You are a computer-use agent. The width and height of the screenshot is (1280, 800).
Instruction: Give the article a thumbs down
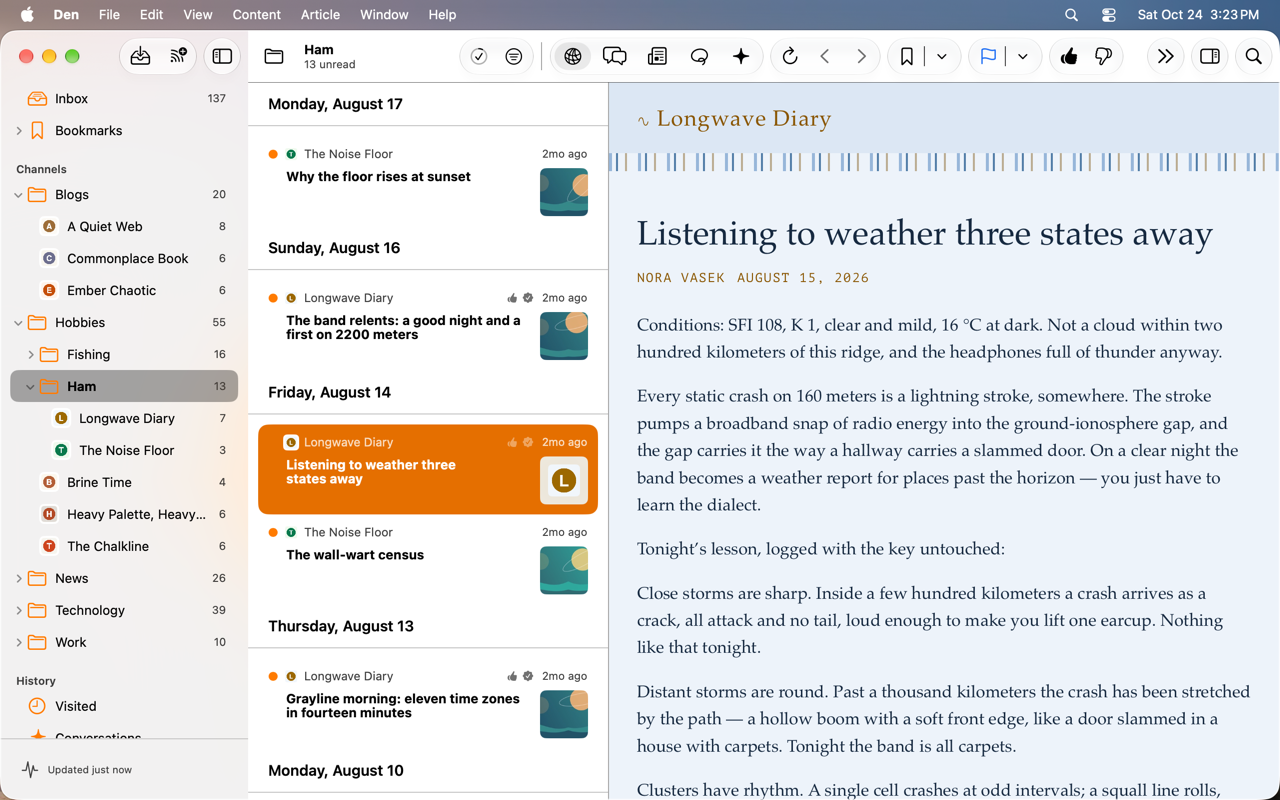click(x=1104, y=57)
